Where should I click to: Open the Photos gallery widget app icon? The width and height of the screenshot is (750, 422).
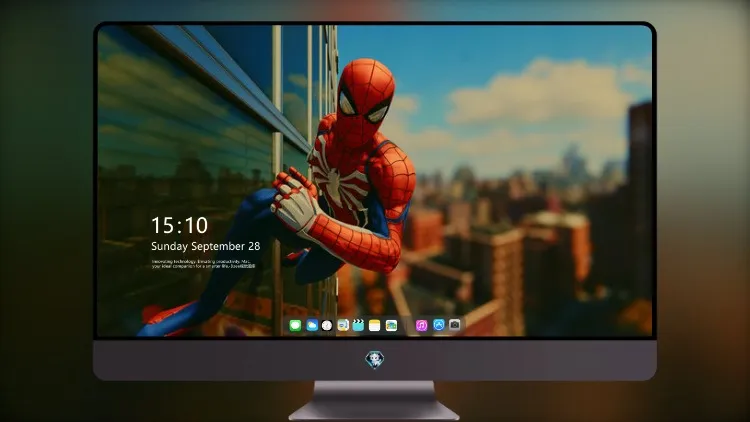click(391, 326)
